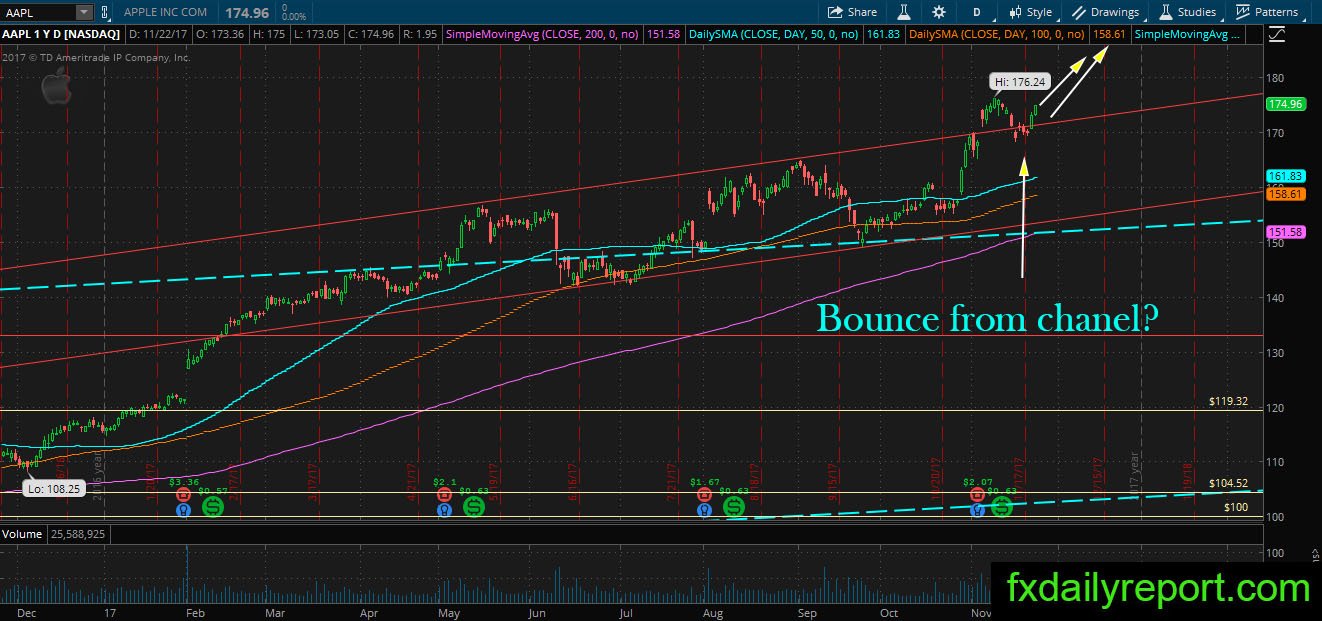Screen dimensions: 1322x621
Task: Click the APPLE INC COM company name
Action: pyautogui.click(x=165, y=12)
